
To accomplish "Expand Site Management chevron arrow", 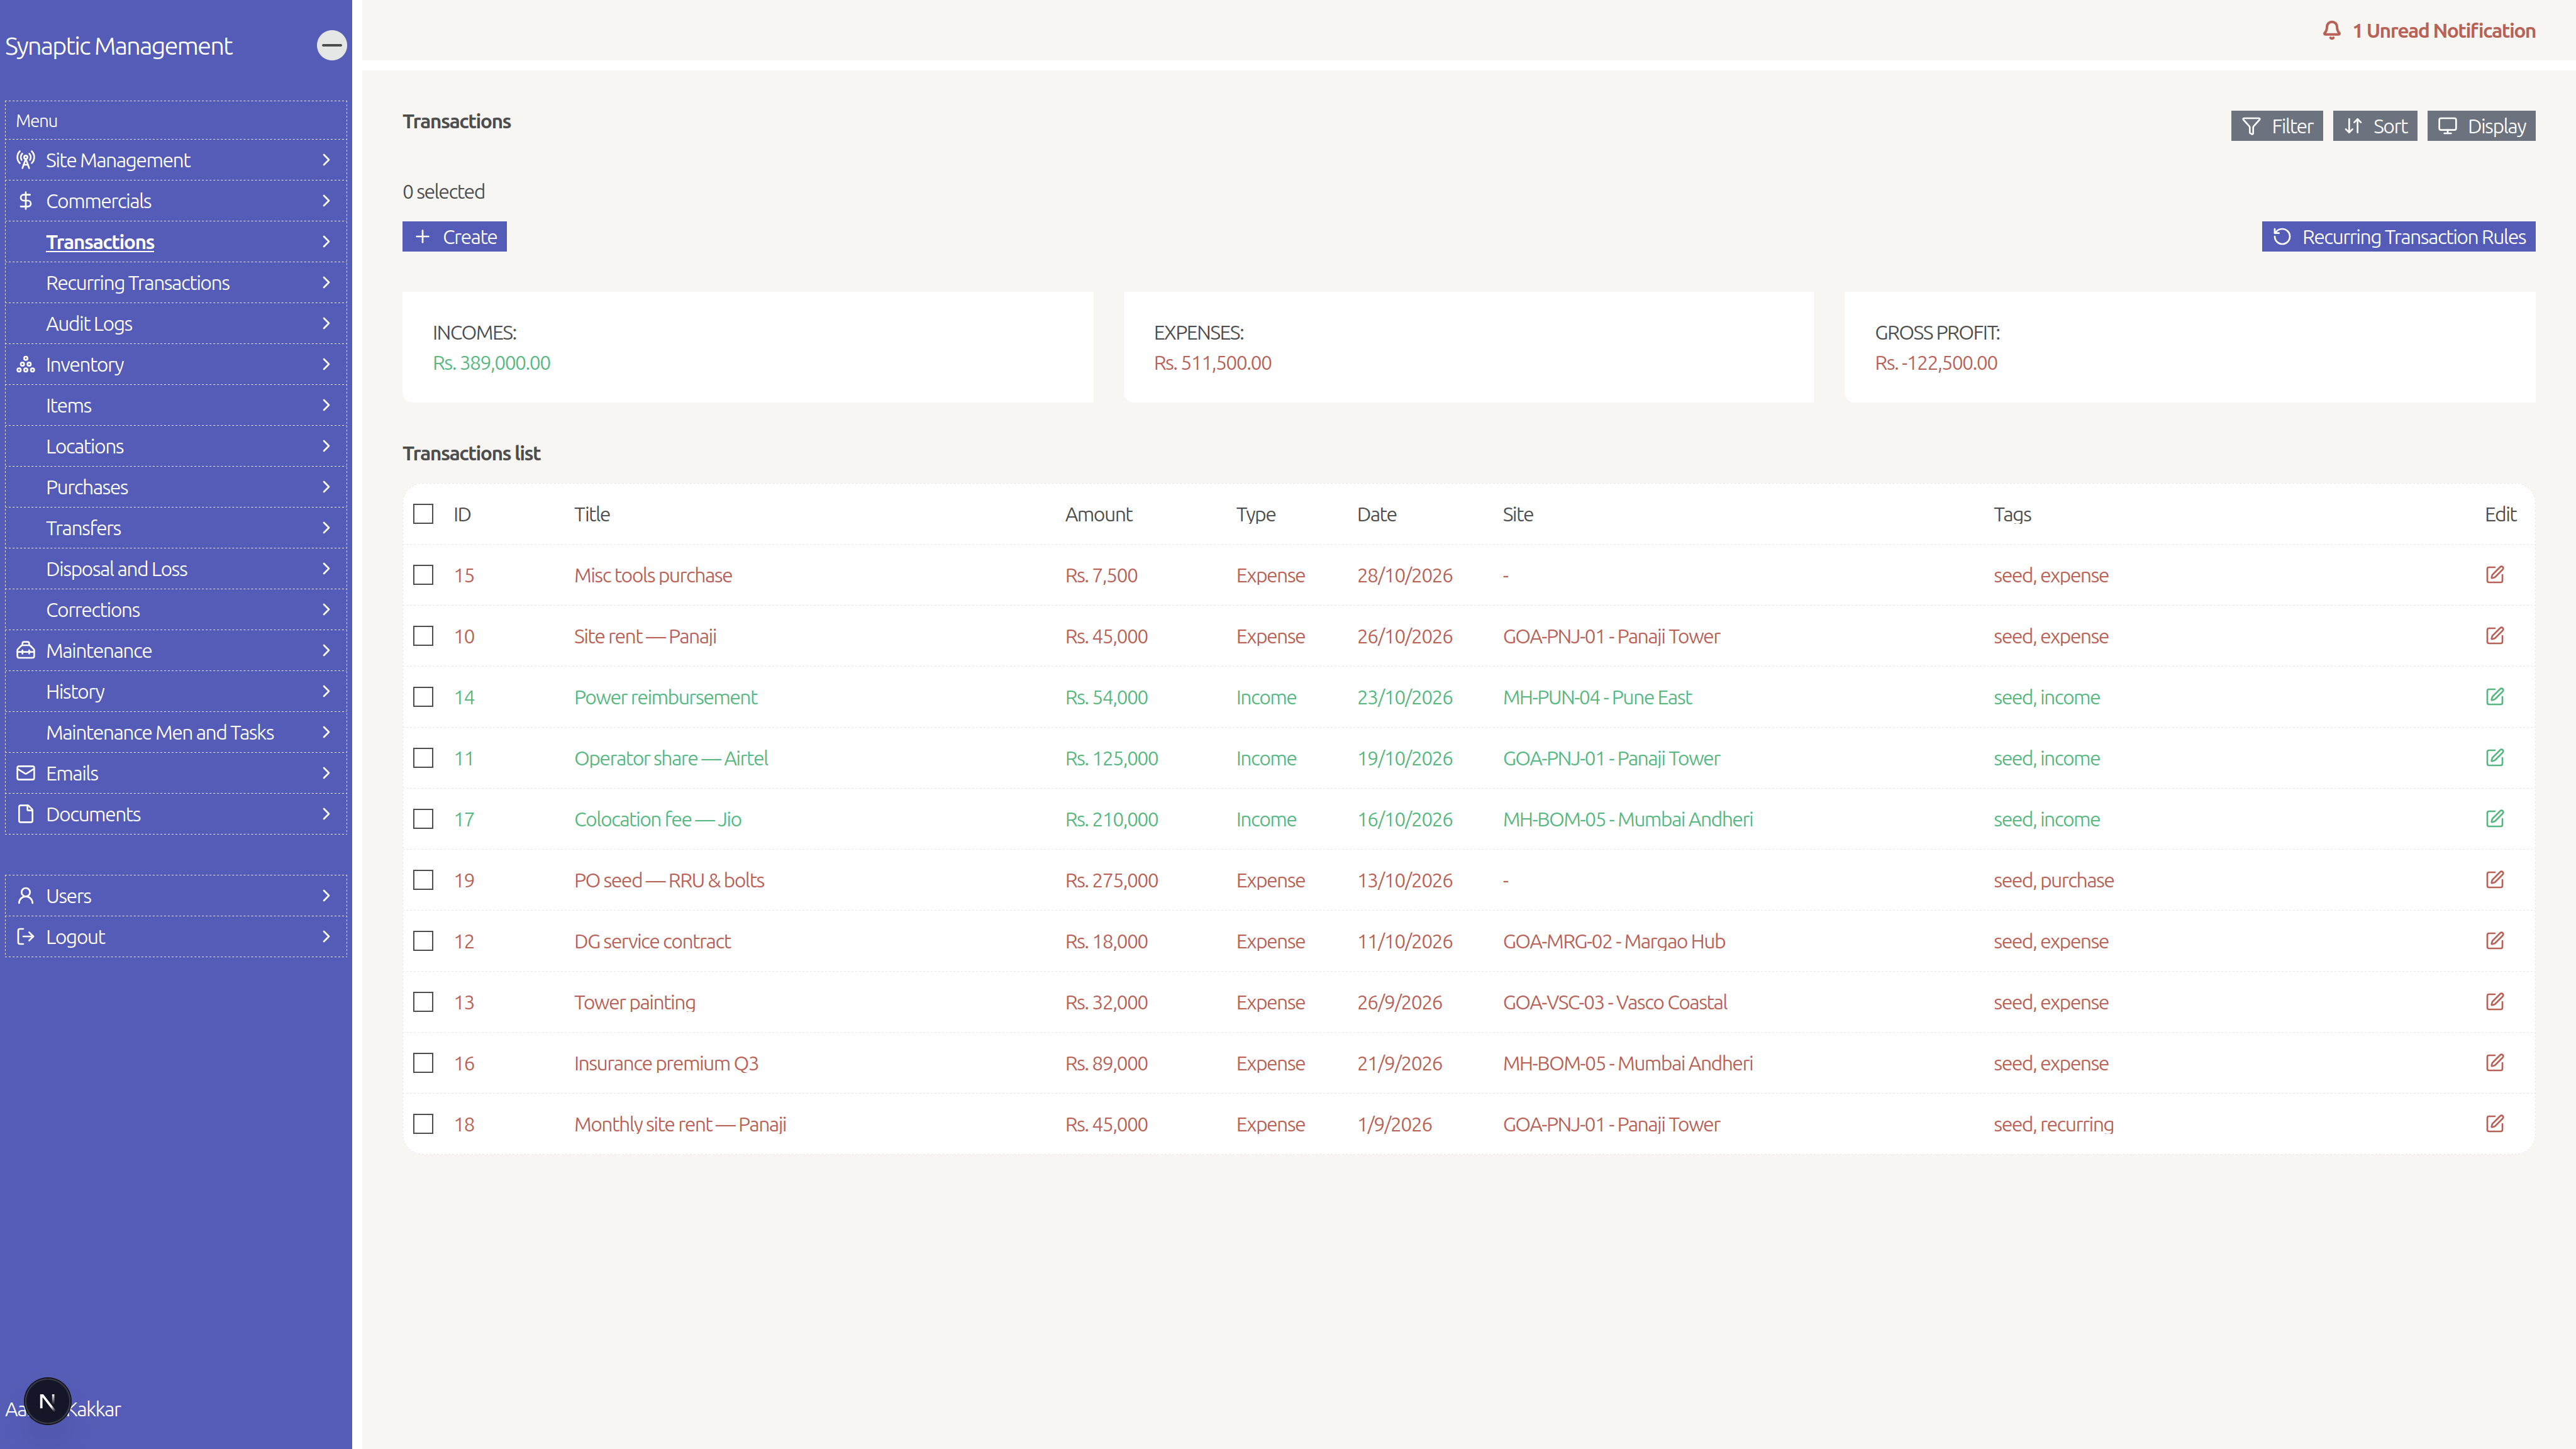I will tap(326, 160).
